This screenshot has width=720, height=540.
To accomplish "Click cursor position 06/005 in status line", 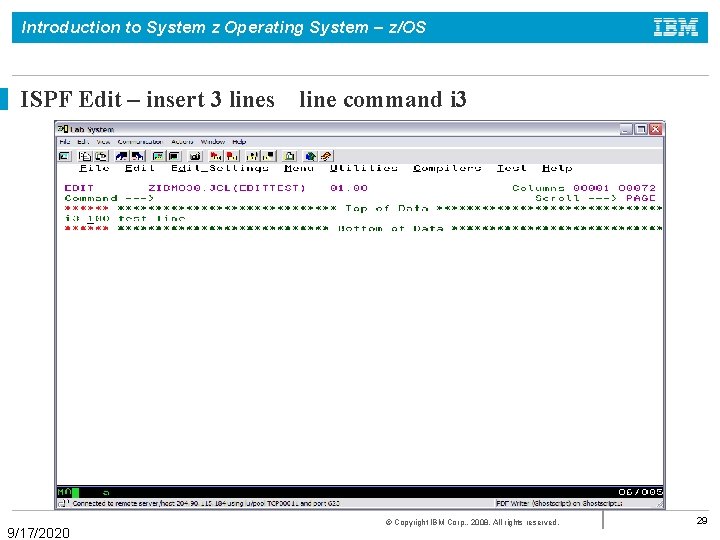I will tap(640, 492).
